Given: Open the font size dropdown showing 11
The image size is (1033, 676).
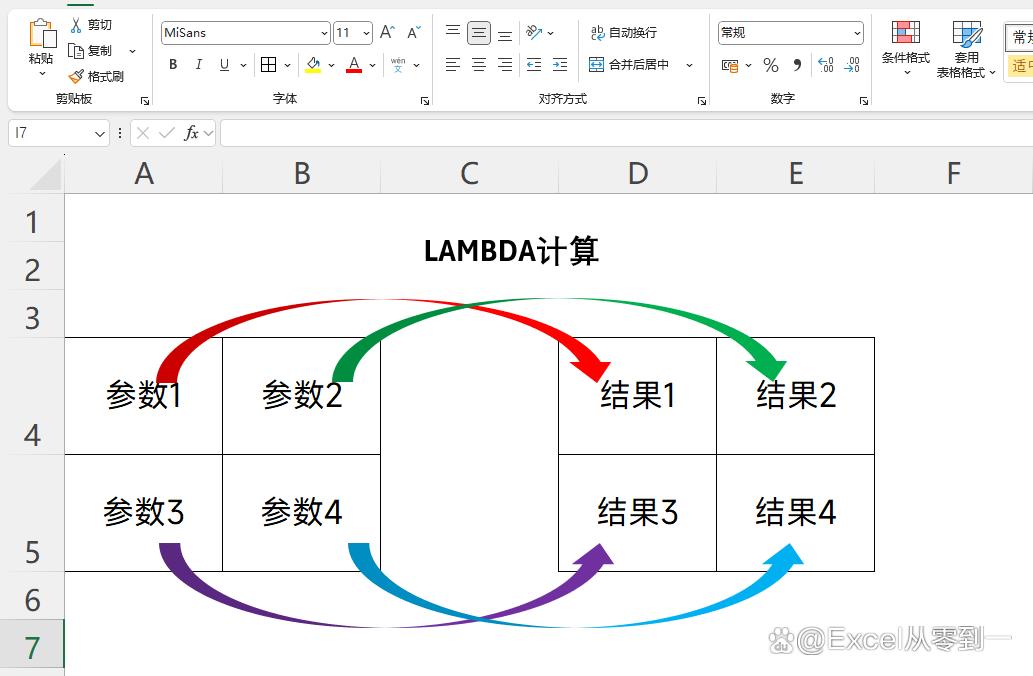Looking at the screenshot, I should click(x=367, y=32).
